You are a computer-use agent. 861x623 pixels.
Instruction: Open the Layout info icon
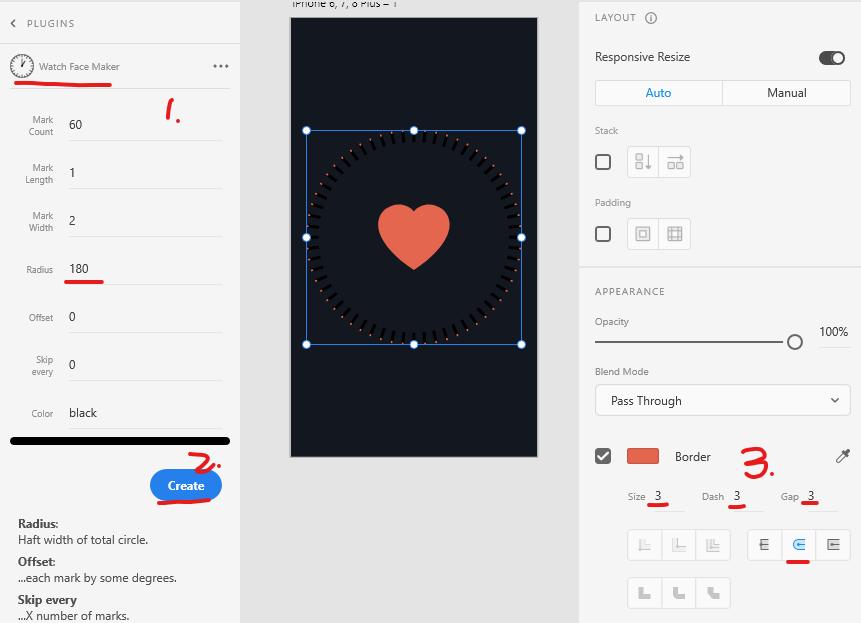point(651,18)
